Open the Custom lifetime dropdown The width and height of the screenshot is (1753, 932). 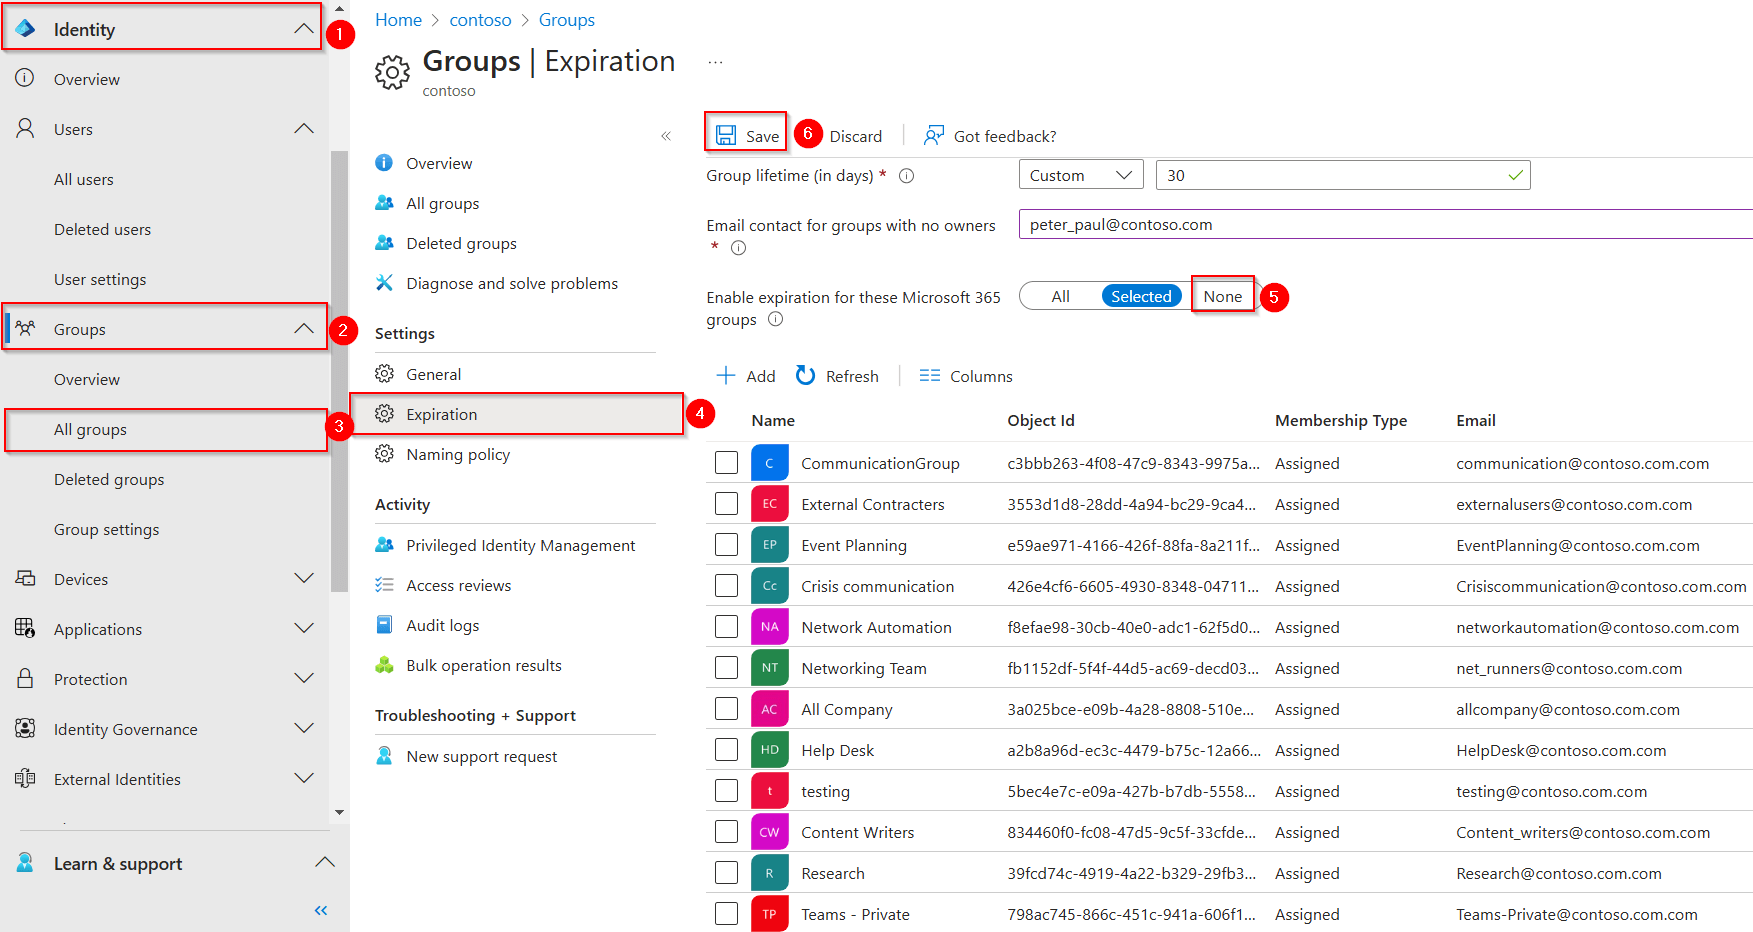coord(1080,174)
